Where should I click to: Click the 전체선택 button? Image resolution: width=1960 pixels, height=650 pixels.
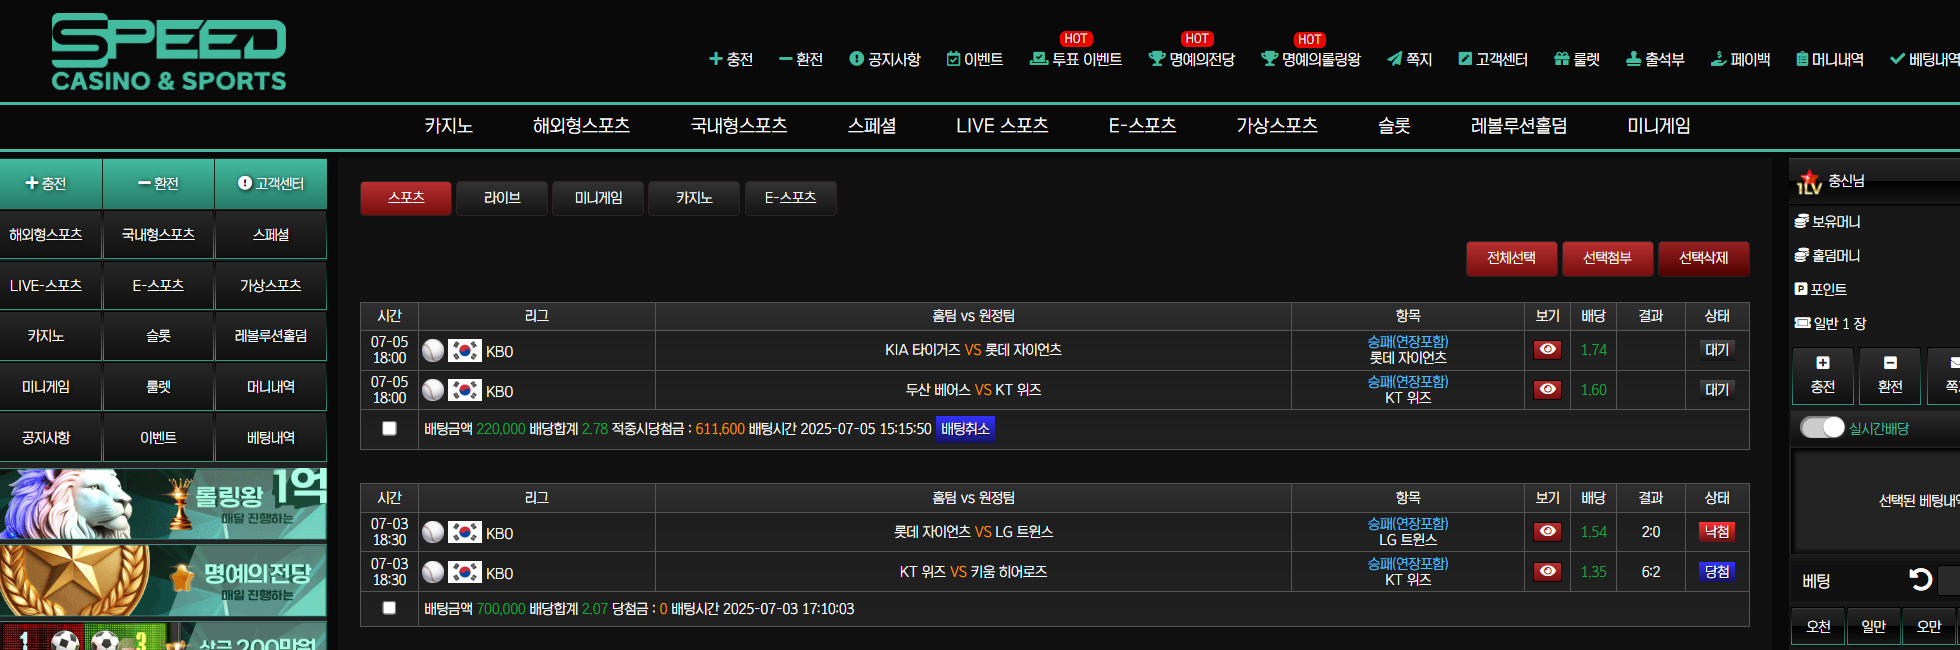[1511, 258]
